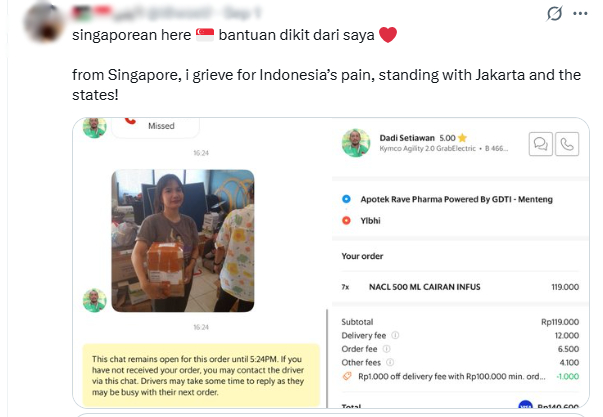The height and width of the screenshot is (417, 603).
Task: Open the three-dot more options menu
Action: (x=580, y=13)
